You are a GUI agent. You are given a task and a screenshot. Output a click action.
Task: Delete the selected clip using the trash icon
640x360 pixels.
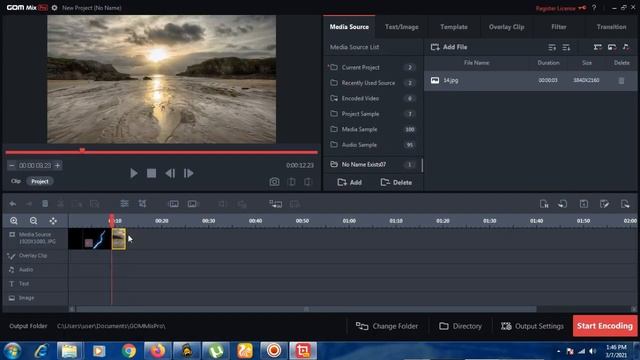point(45,203)
